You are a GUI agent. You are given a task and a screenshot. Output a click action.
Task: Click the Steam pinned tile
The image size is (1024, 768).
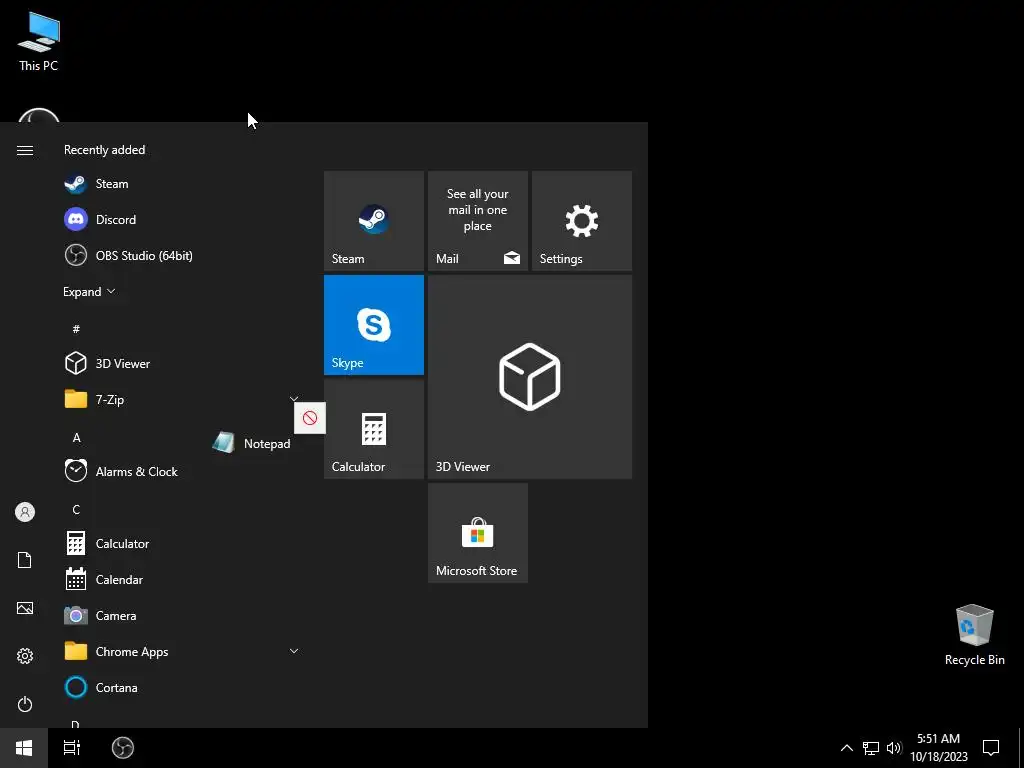(374, 221)
